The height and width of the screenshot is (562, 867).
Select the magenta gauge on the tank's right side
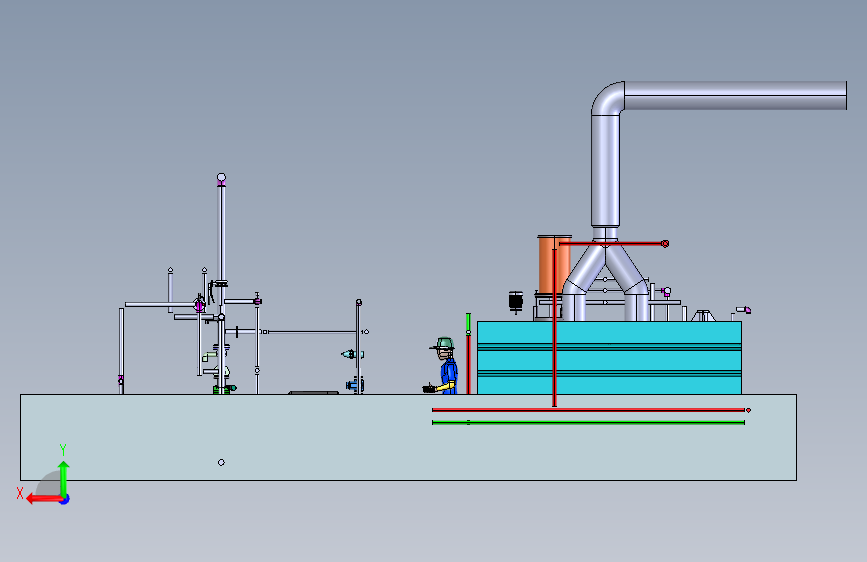(666, 292)
